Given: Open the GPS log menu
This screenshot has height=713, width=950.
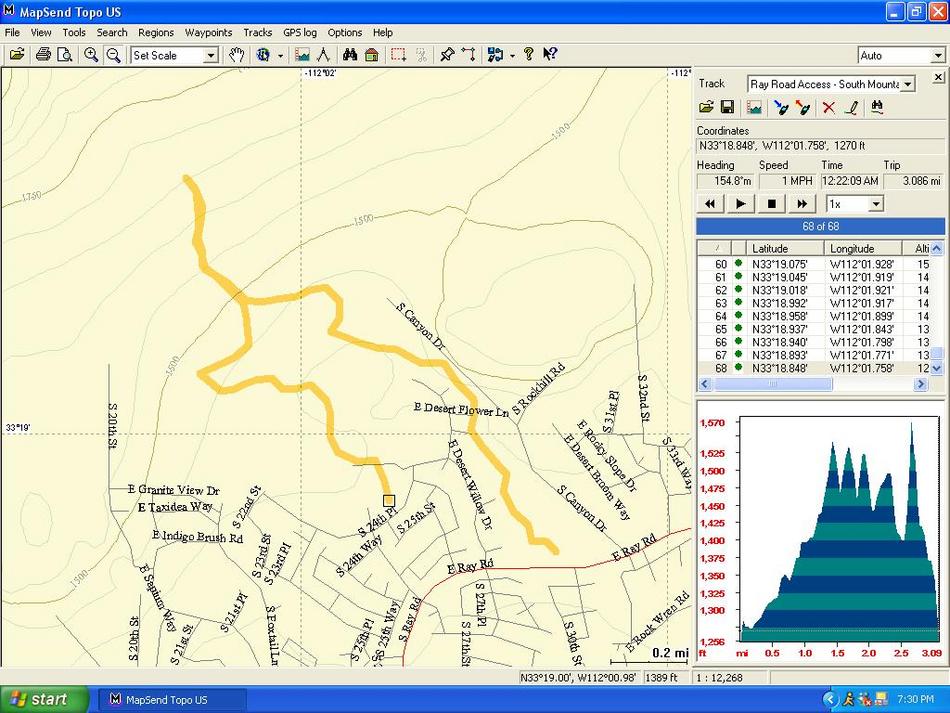Looking at the screenshot, I should click(300, 33).
